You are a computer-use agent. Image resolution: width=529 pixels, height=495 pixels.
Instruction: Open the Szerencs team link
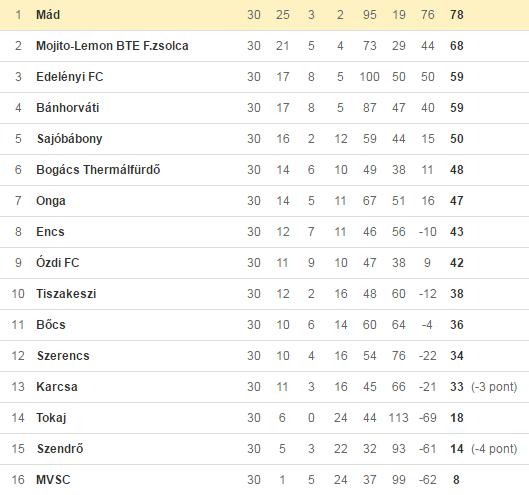pyautogui.click(x=63, y=356)
